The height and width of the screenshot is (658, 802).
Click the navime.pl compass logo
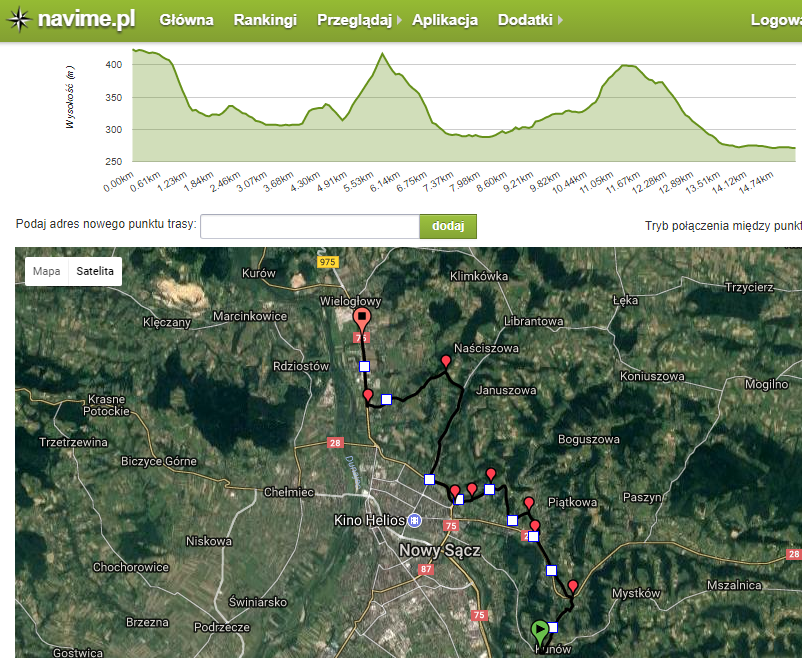pos(19,20)
